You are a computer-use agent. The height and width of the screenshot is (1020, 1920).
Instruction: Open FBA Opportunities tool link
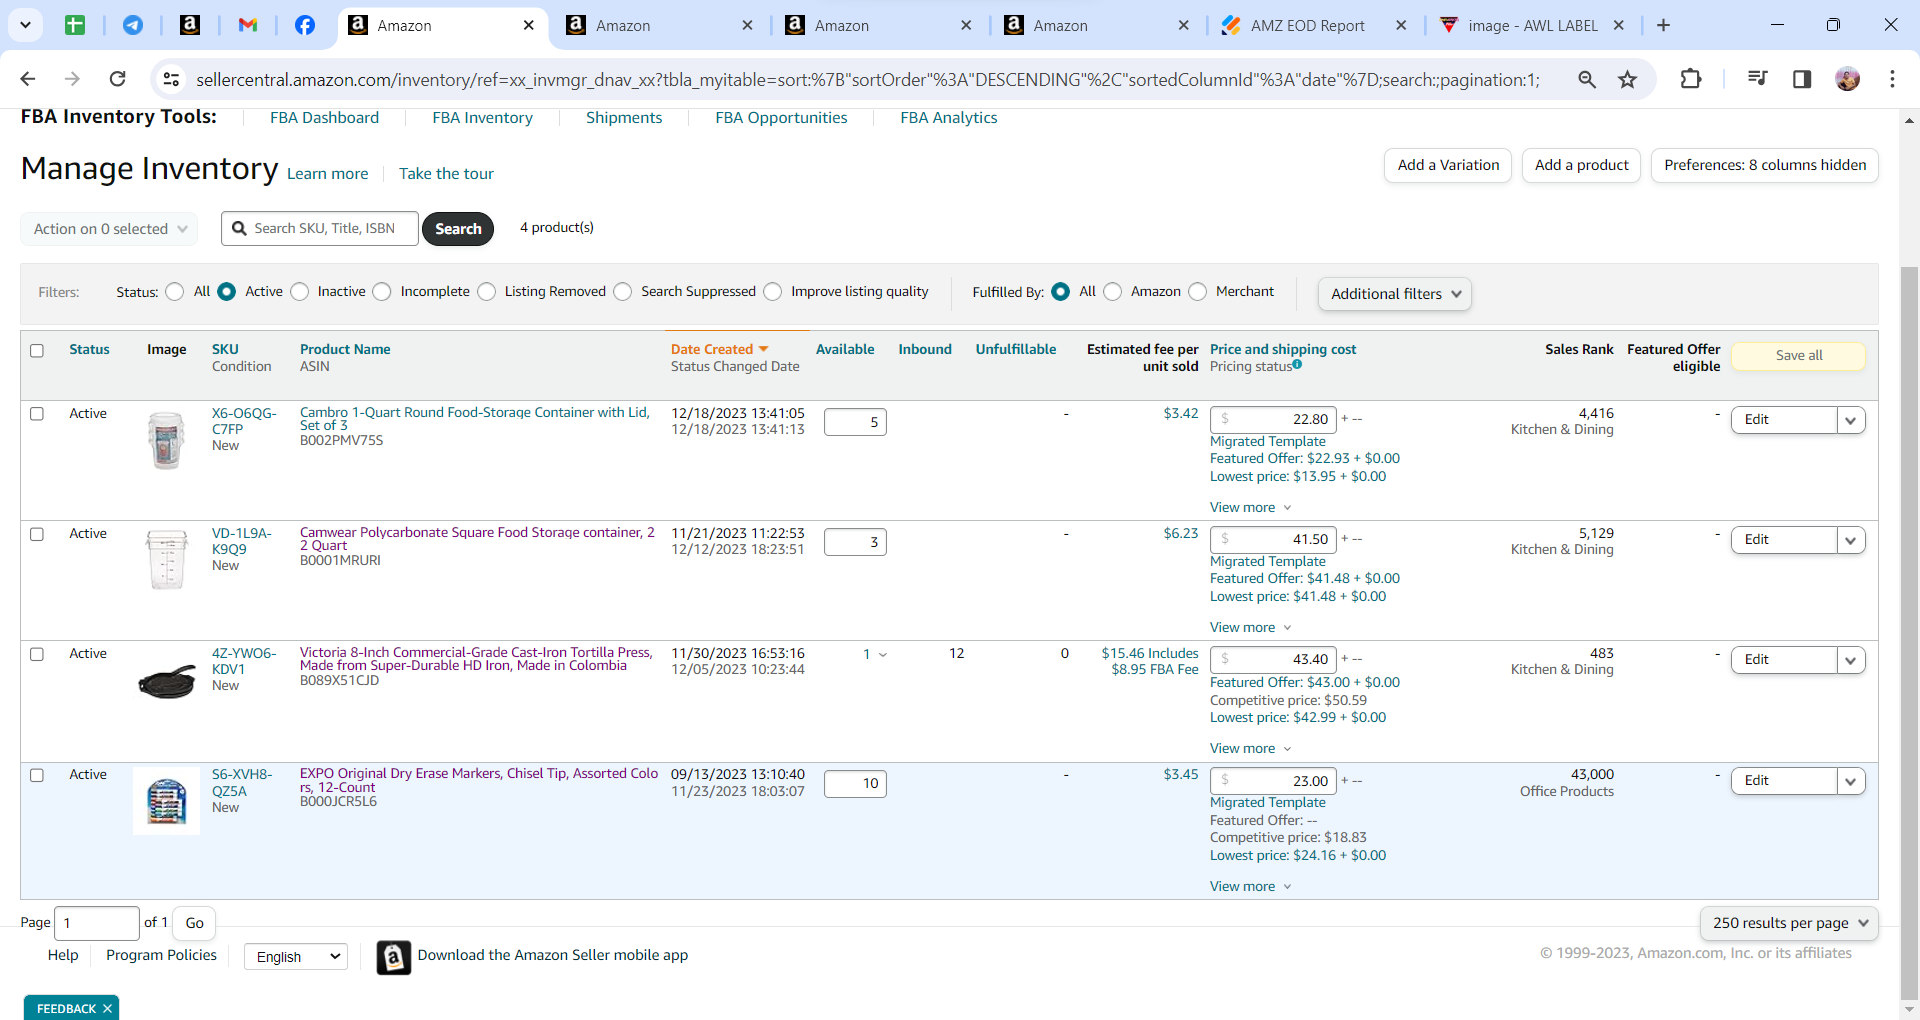click(x=781, y=117)
